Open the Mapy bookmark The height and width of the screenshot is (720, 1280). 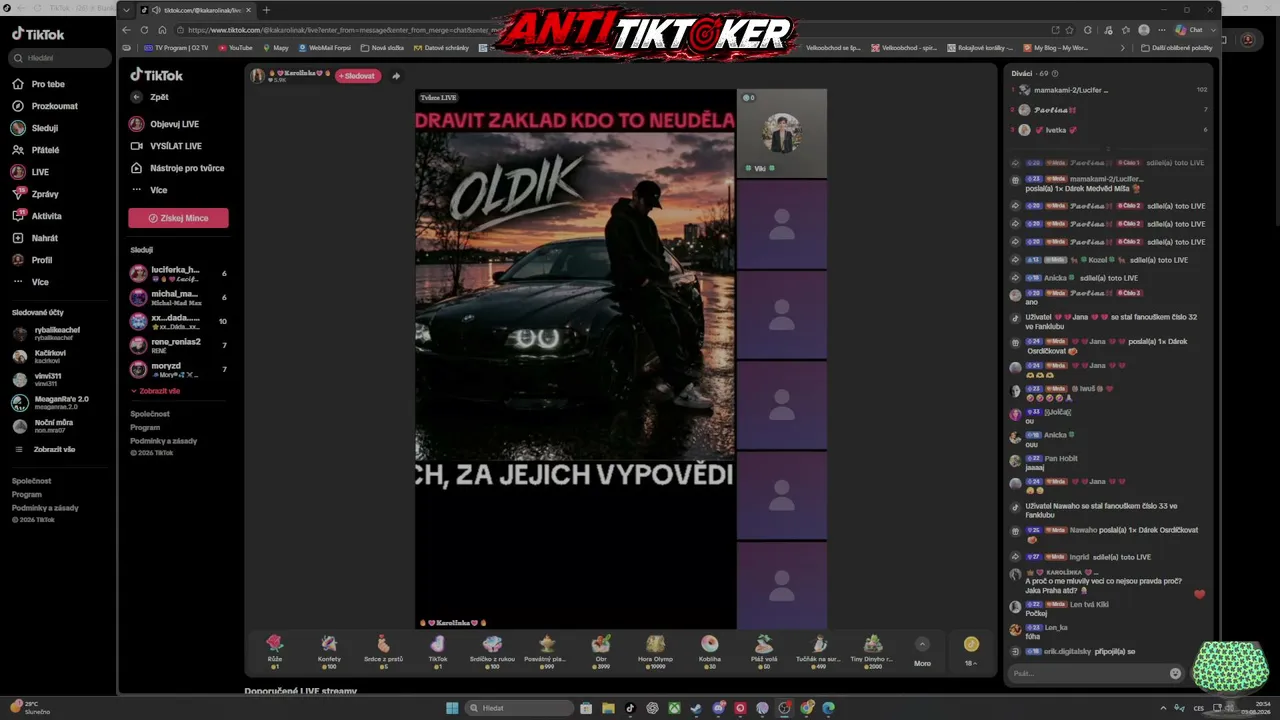pos(276,47)
